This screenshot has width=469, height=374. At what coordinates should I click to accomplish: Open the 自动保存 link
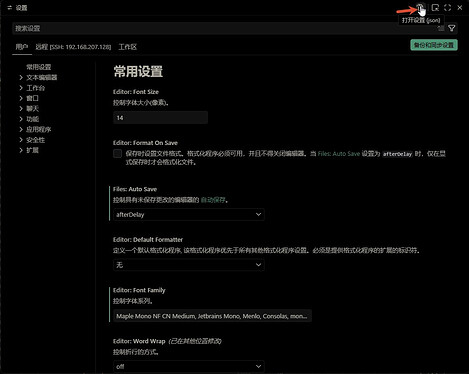[213, 200]
